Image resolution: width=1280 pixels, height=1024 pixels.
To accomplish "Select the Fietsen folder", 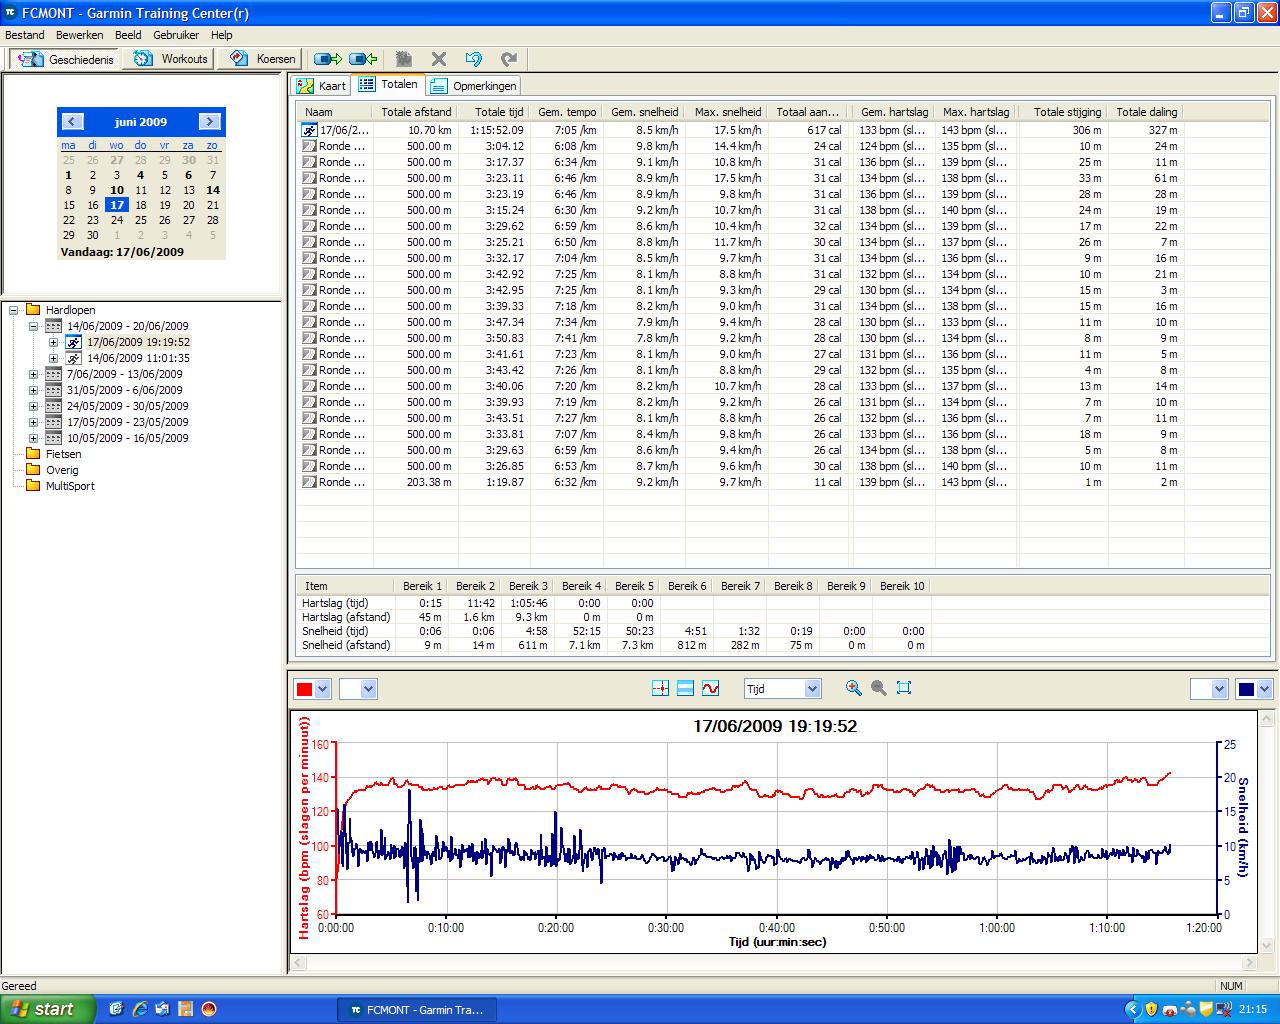I will [x=63, y=454].
